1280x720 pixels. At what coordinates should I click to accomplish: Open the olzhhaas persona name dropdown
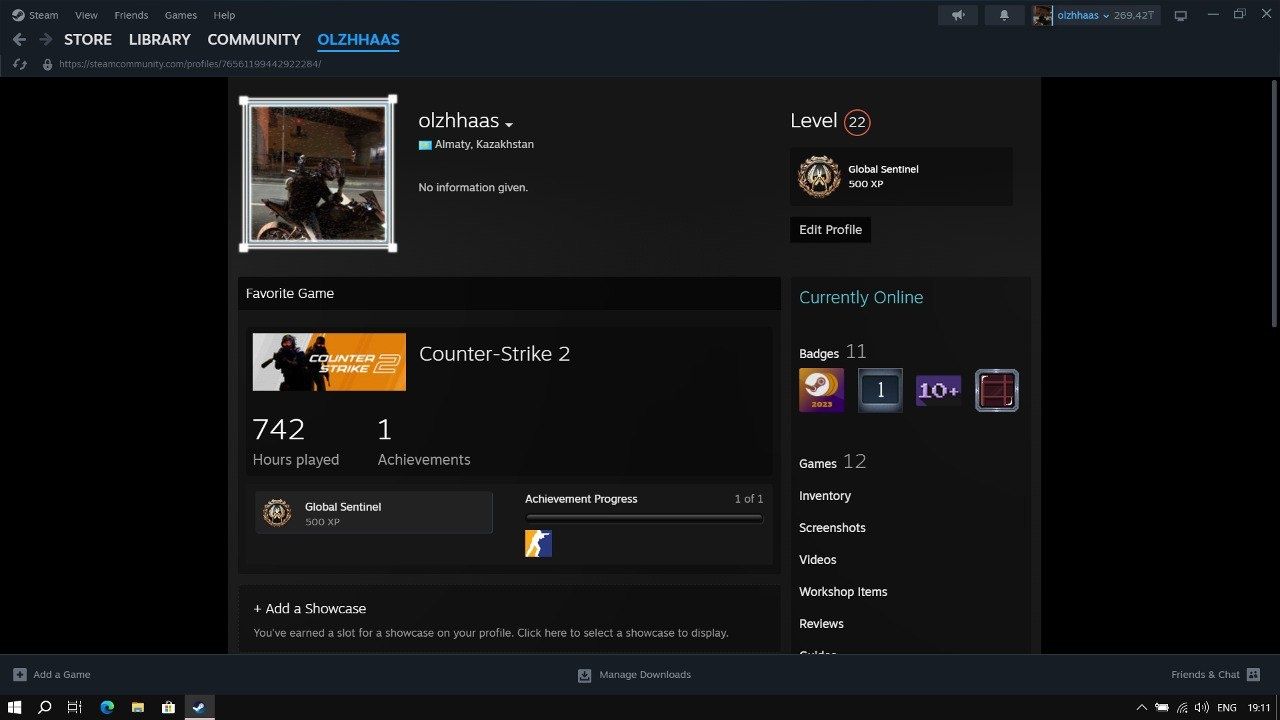click(509, 124)
